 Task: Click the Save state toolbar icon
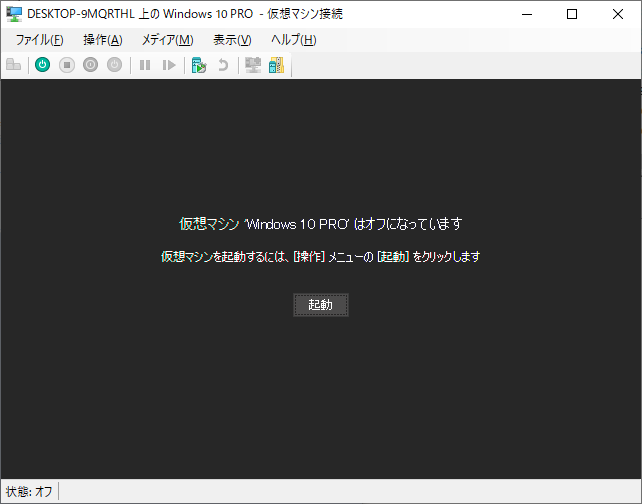point(114,65)
